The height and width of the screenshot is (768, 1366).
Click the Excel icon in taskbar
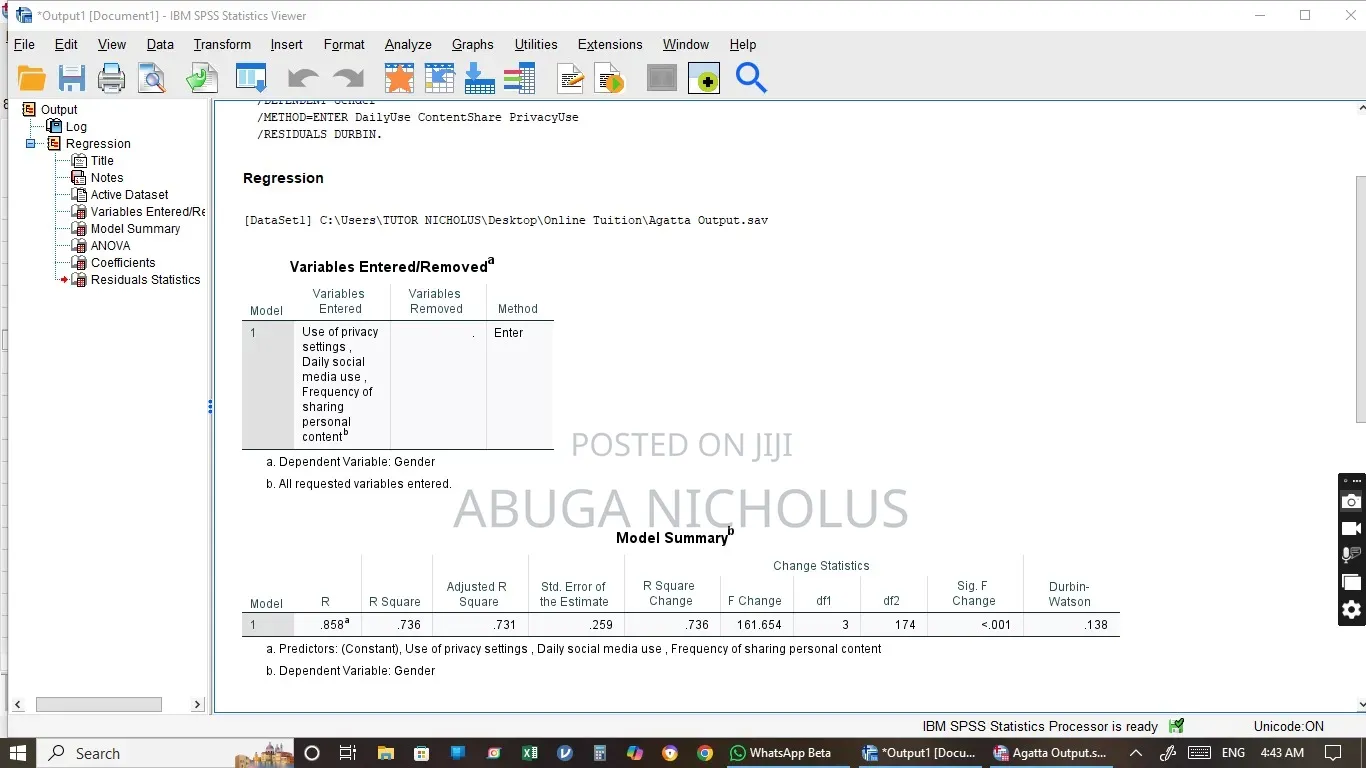(x=530, y=753)
